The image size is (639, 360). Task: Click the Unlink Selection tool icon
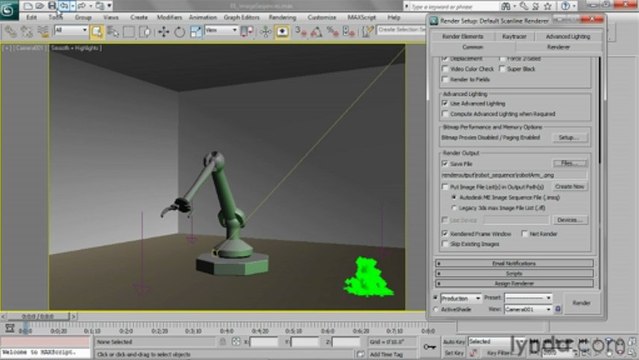tap(26, 31)
